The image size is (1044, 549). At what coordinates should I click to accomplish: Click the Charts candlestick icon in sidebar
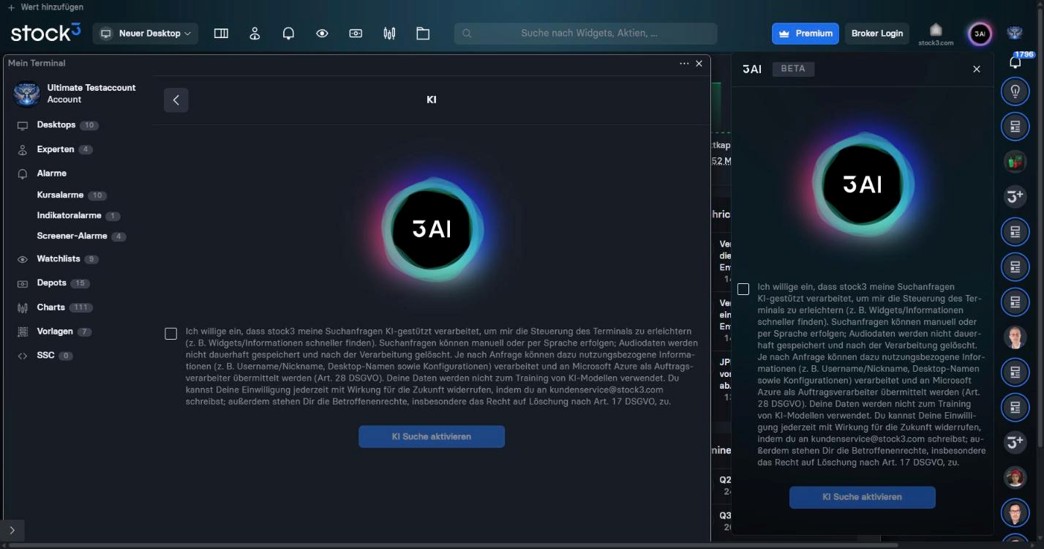point(22,308)
